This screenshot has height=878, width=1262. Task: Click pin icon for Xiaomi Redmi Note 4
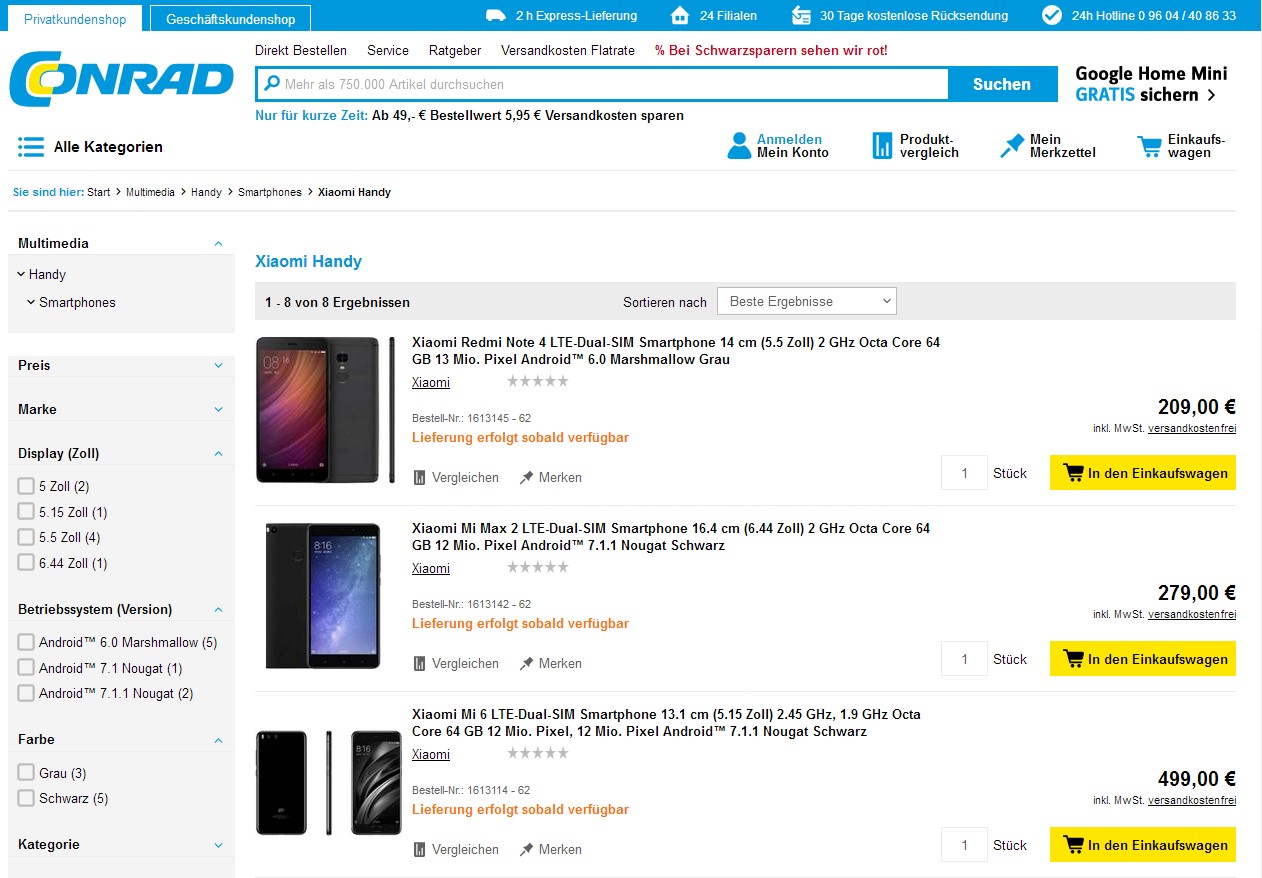526,478
